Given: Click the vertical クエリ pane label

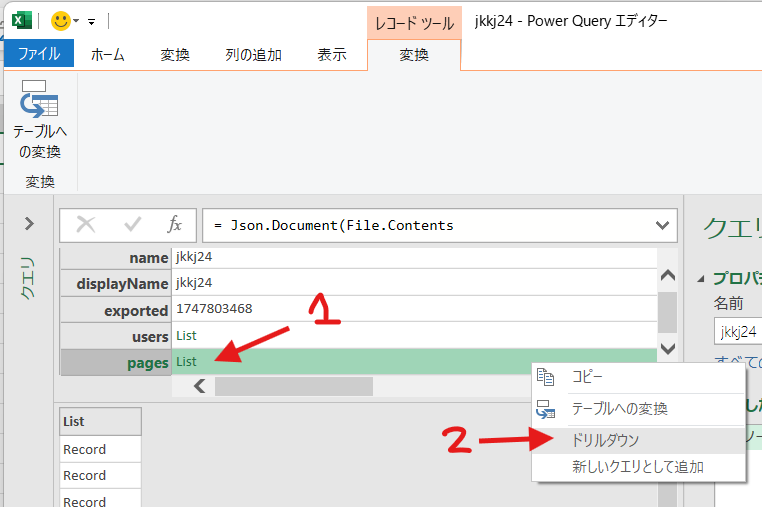Looking at the screenshot, I should point(28,278).
